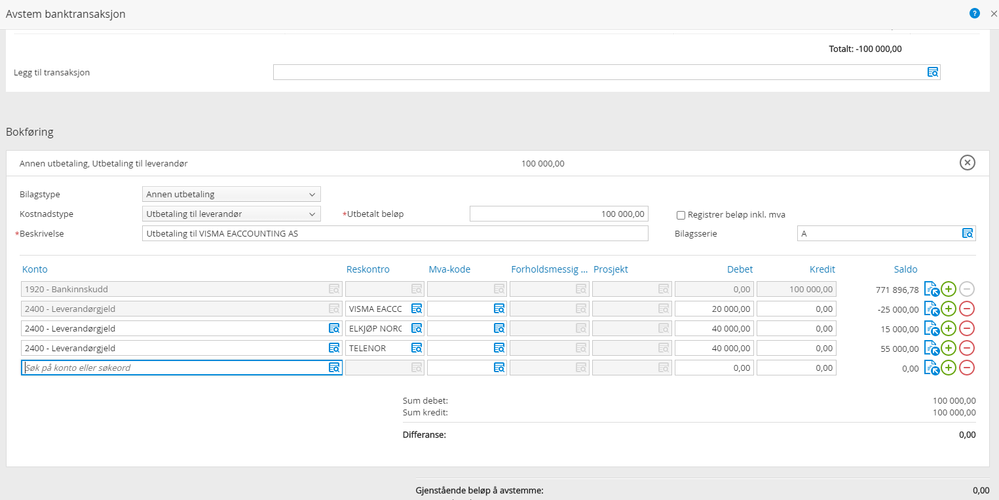The image size is (999, 500).
Task: Click the account search field in last row
Action: point(182,368)
